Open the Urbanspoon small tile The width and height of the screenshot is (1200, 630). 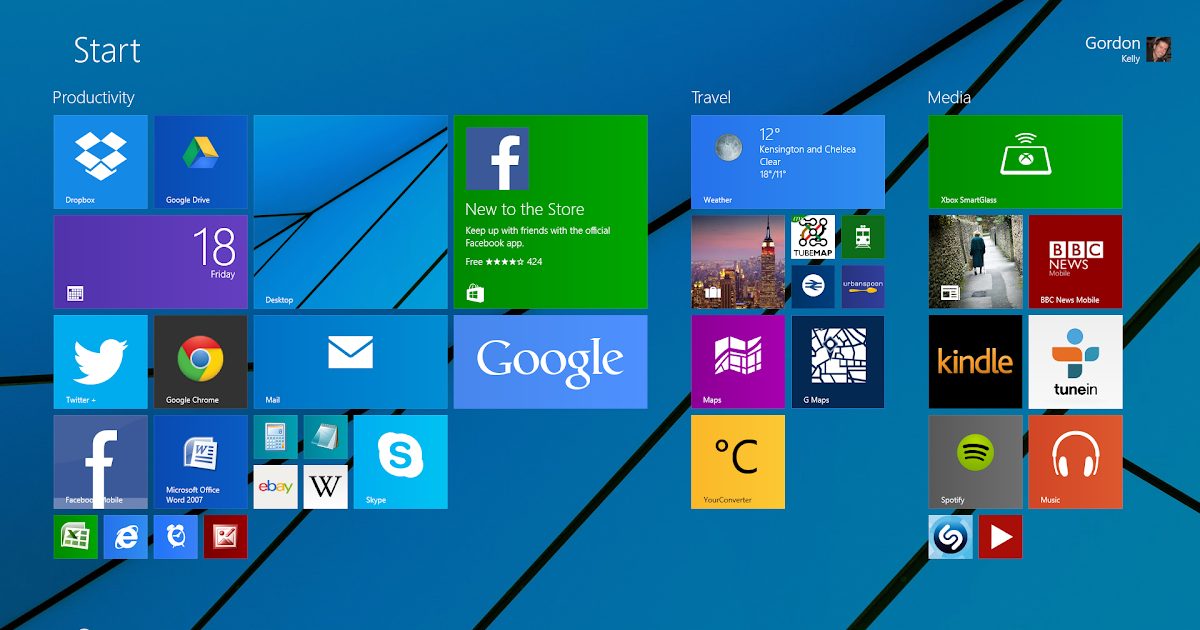863,287
